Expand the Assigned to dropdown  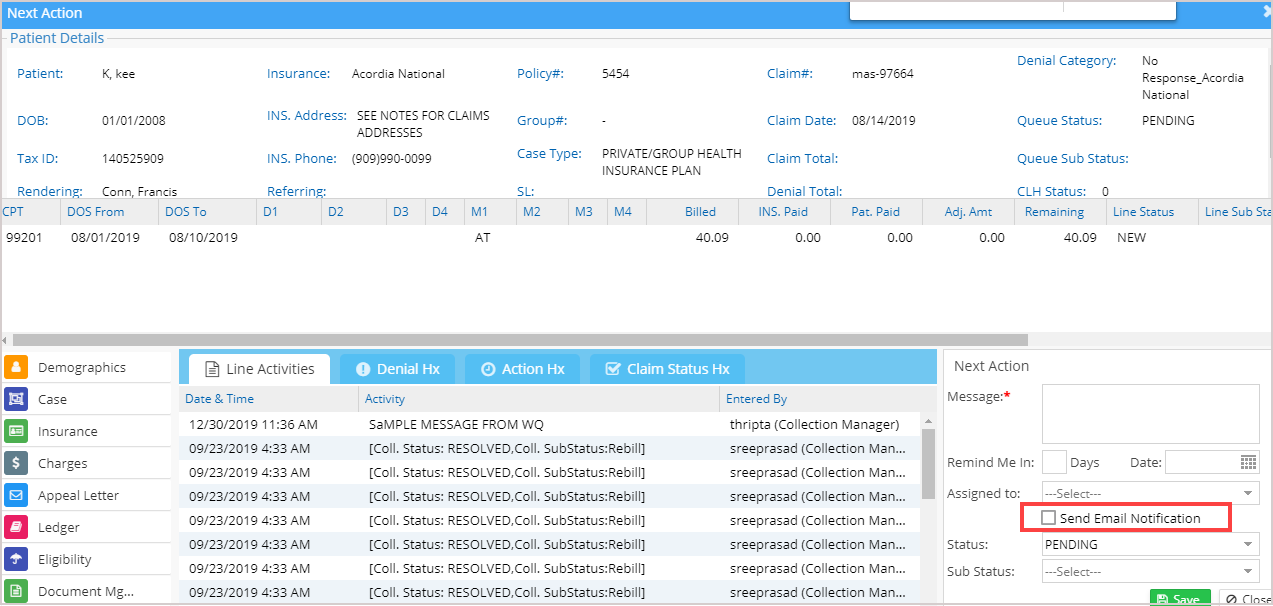point(1150,493)
